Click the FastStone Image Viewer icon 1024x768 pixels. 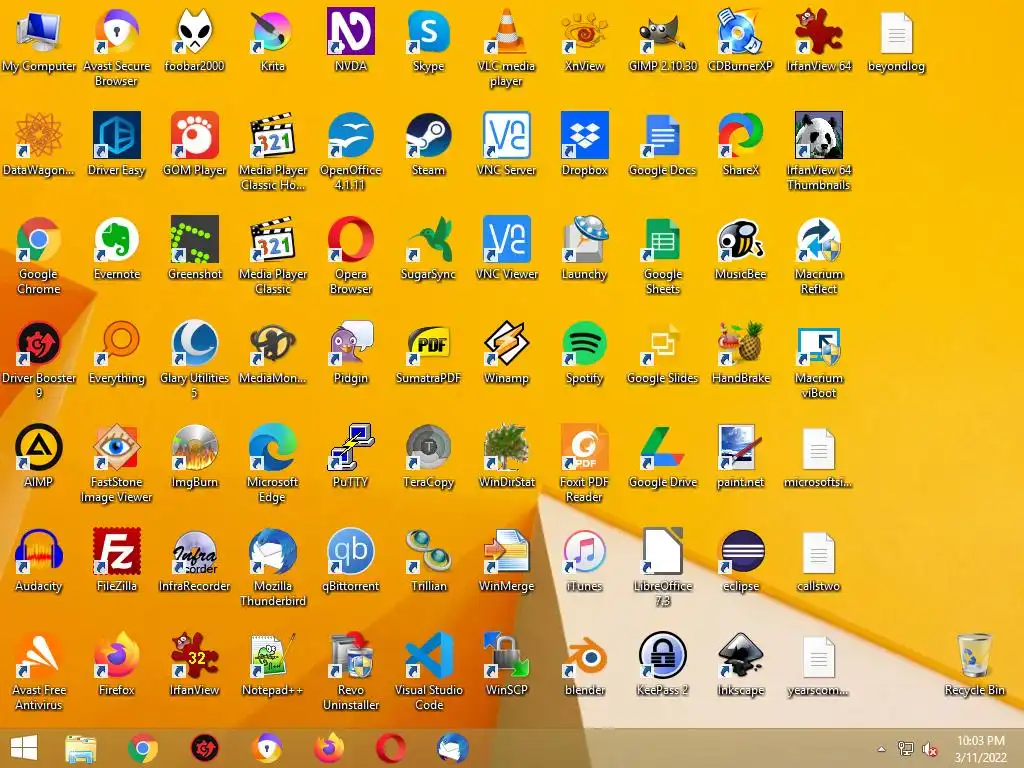116,447
